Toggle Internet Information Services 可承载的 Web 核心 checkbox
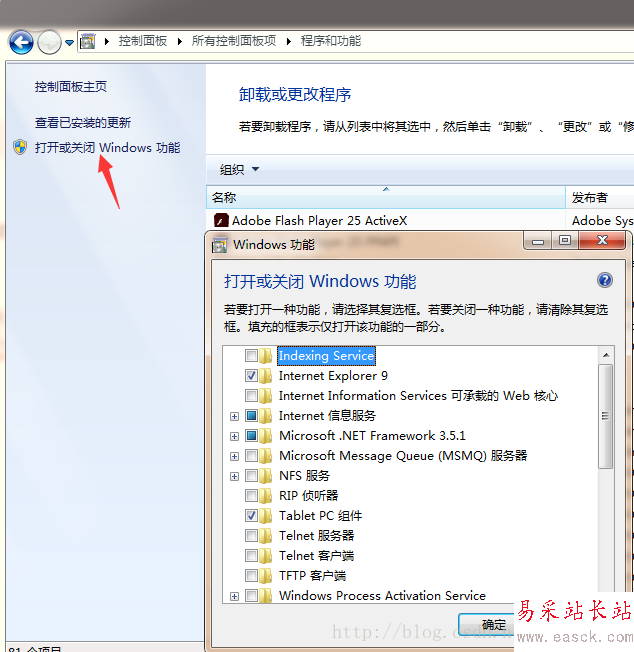 click(x=251, y=395)
